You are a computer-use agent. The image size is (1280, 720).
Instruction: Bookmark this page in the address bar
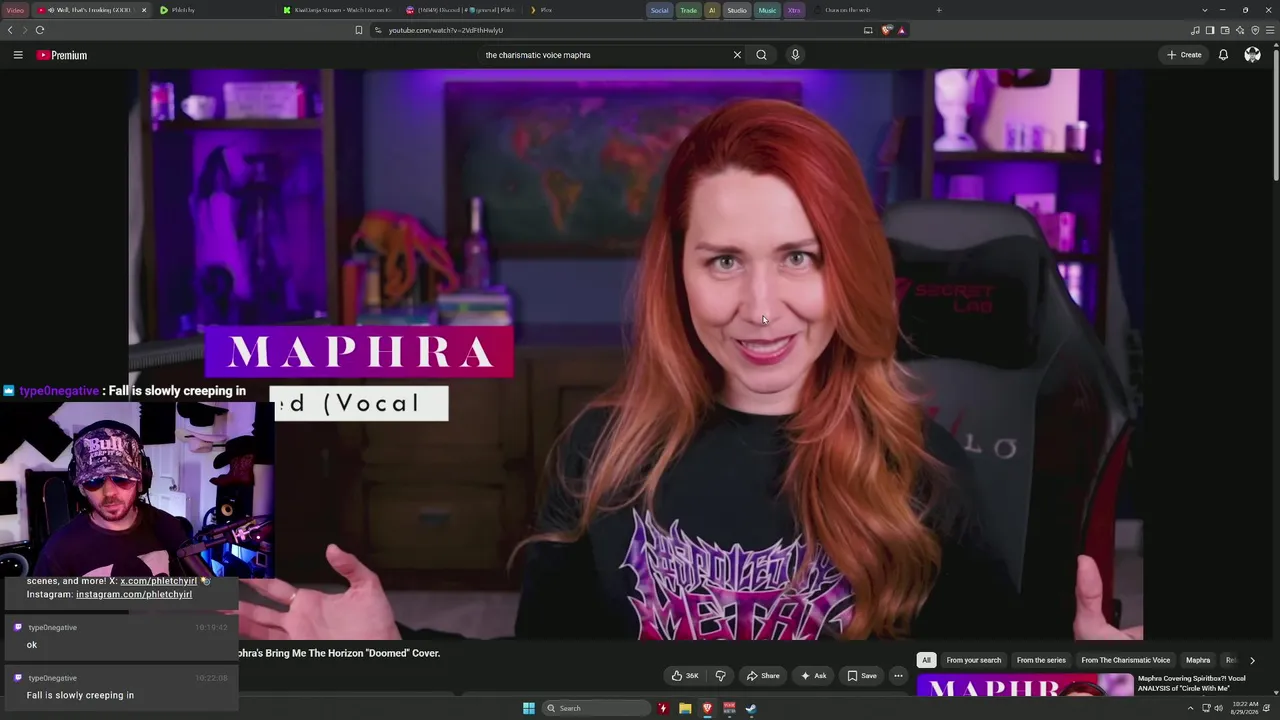click(x=359, y=30)
